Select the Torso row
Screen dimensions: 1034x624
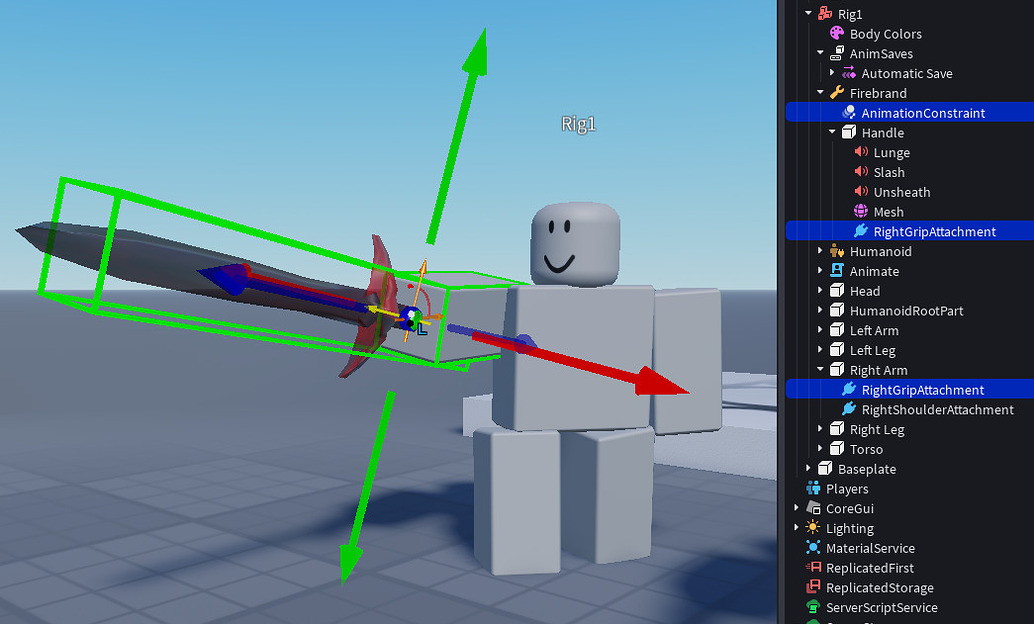click(910, 449)
